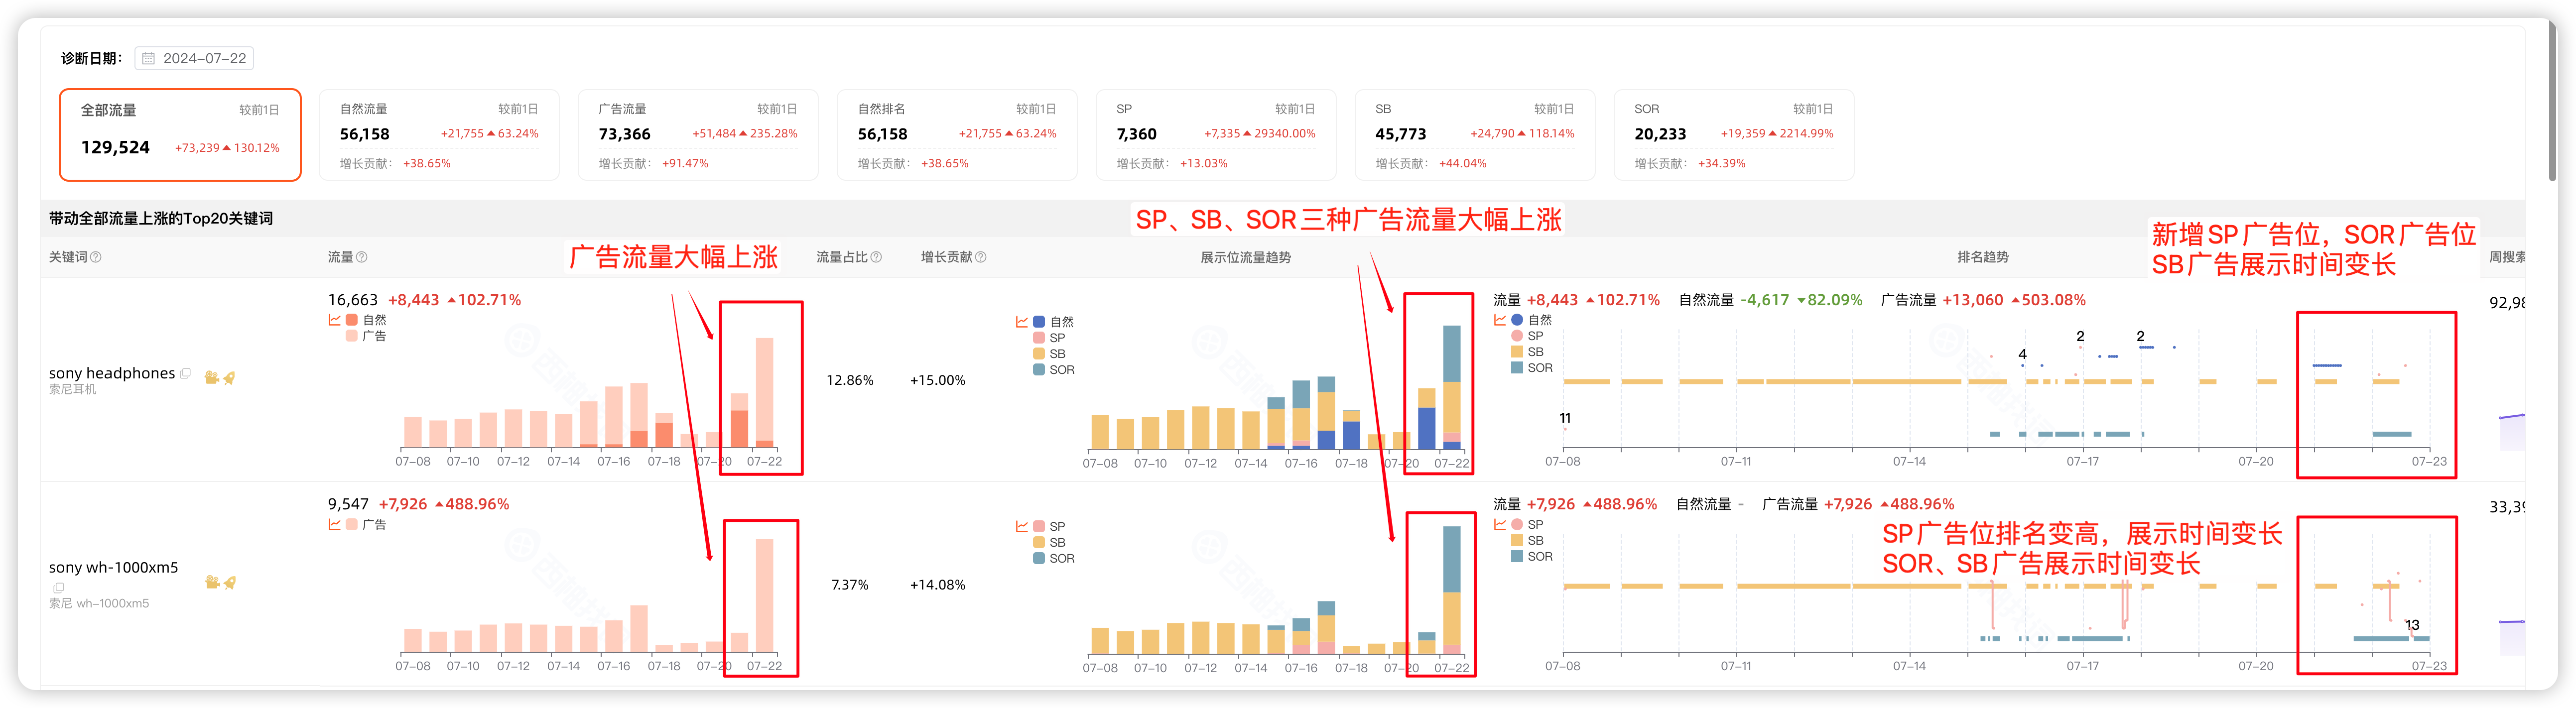Toggle SP series in sony wh-1000xm5 展示位流量趋势 legend

[x=1049, y=526]
